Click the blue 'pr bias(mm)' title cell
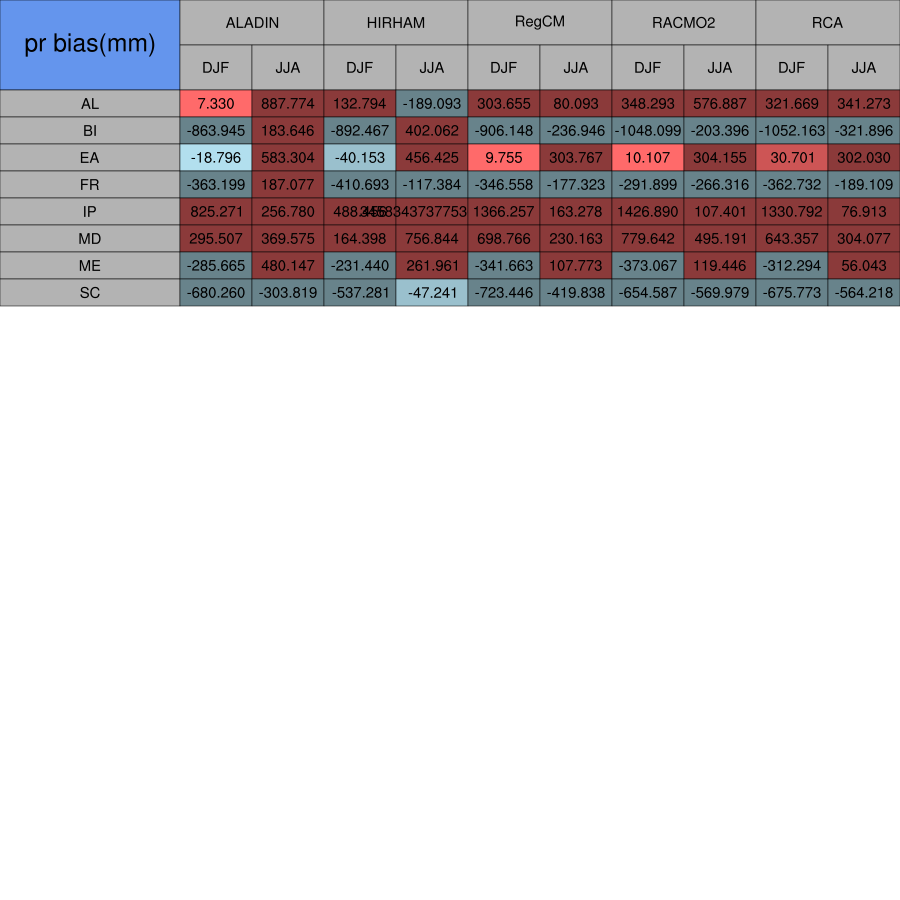 click(90, 45)
